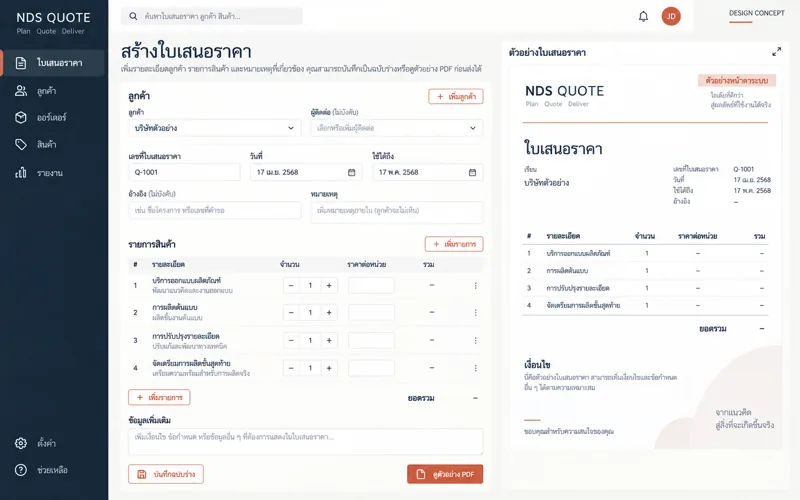Open the JD user avatar
Image resolution: width=800 pixels, height=500 pixels.
[671, 16]
